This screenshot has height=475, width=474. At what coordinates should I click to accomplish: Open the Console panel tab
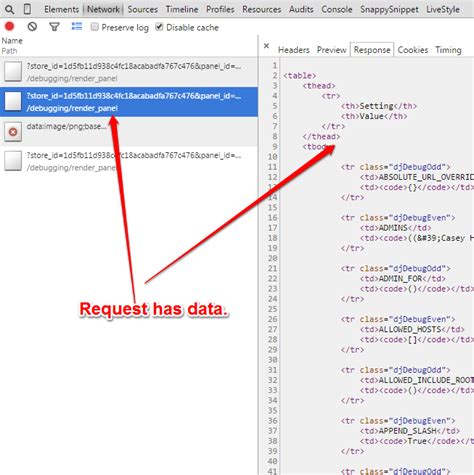coord(336,9)
